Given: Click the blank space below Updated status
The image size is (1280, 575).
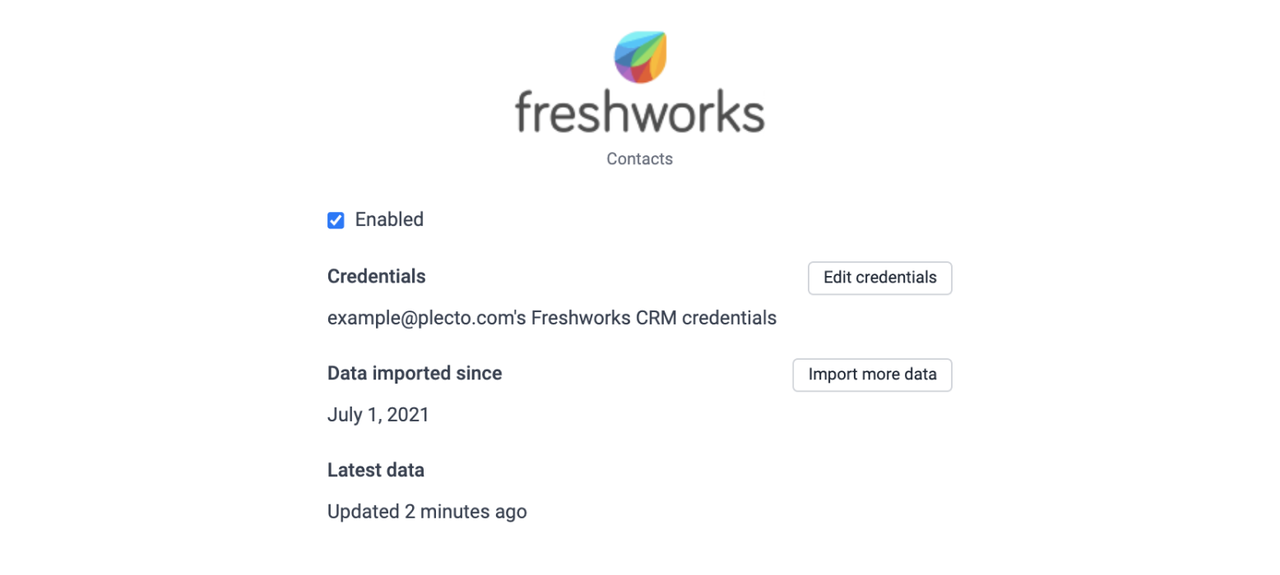Looking at the screenshot, I should coord(640,550).
